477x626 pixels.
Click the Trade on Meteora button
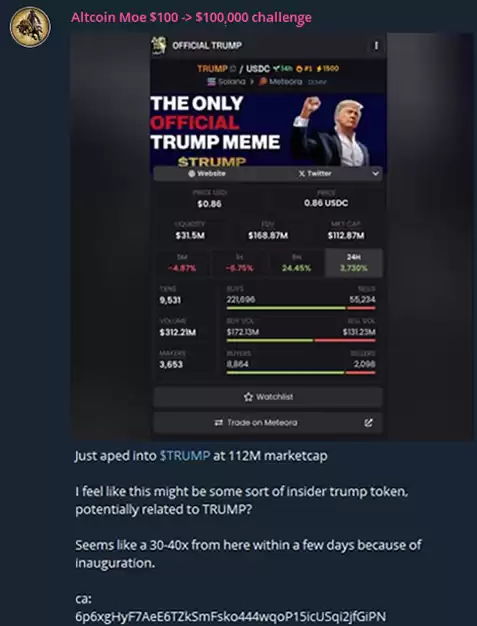coord(268,423)
